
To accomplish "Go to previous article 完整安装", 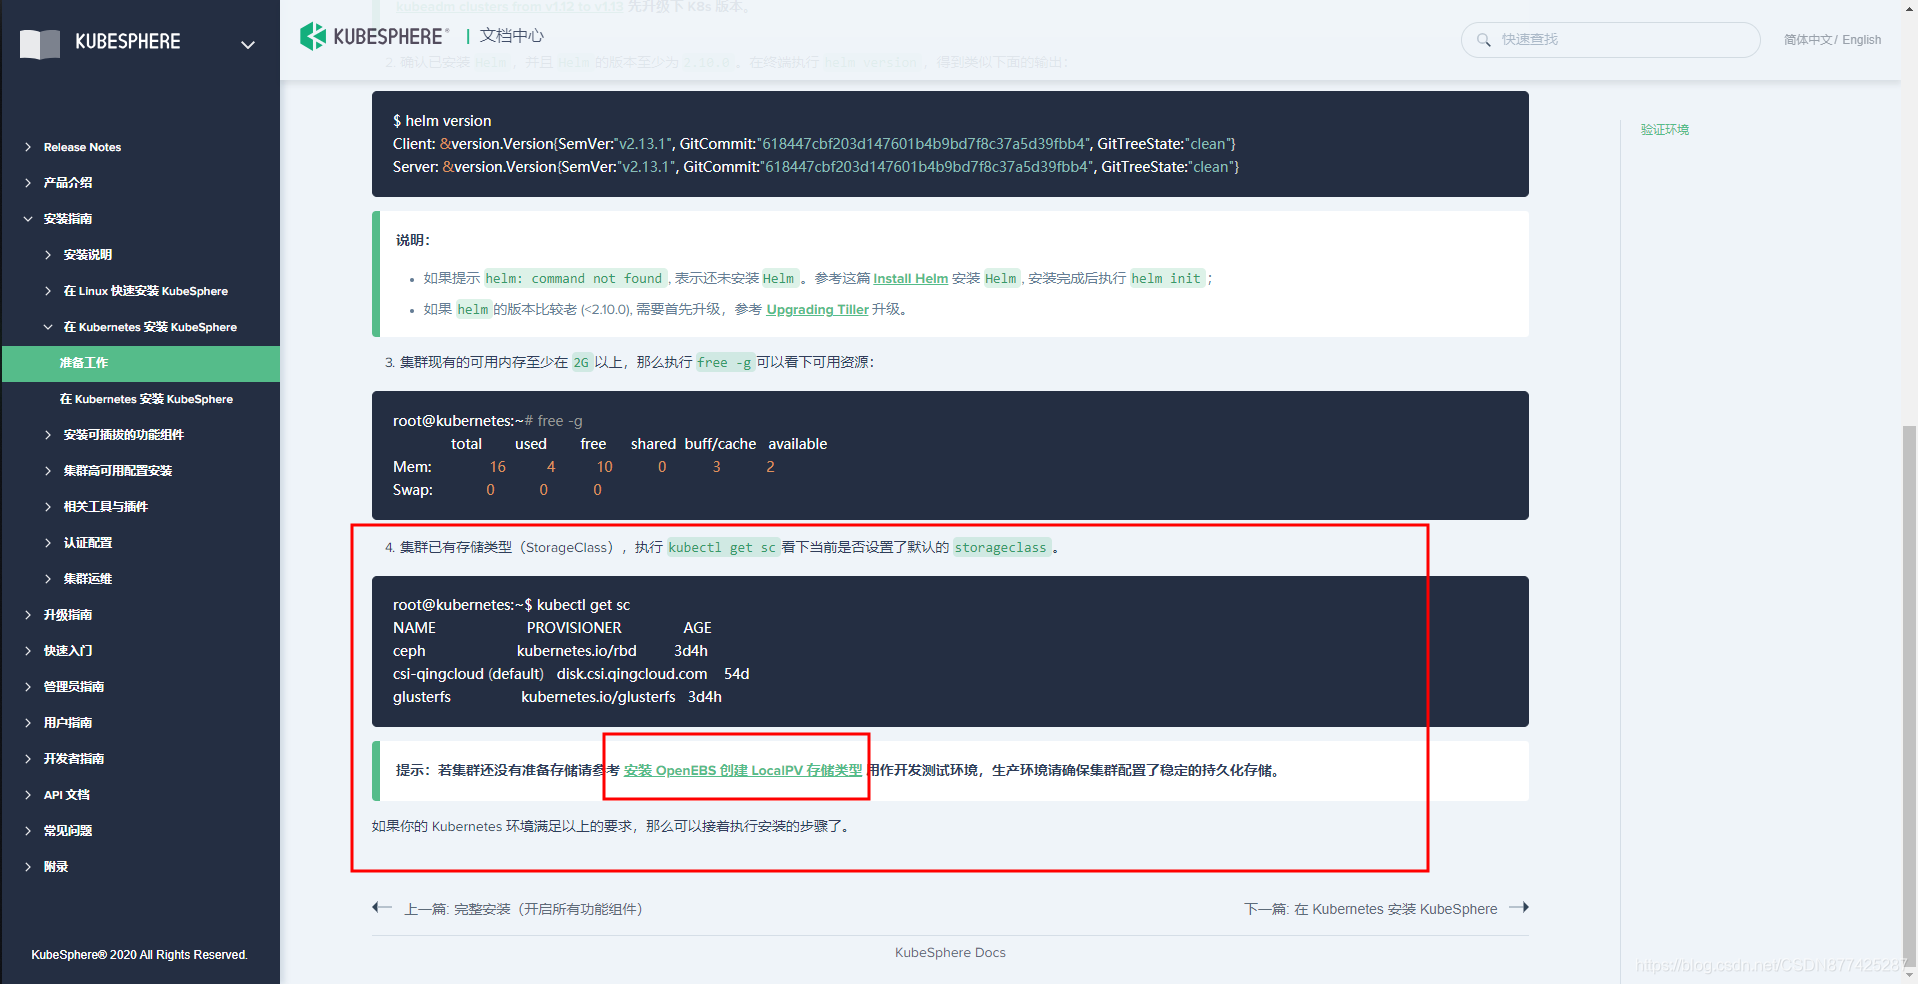I will tap(523, 909).
